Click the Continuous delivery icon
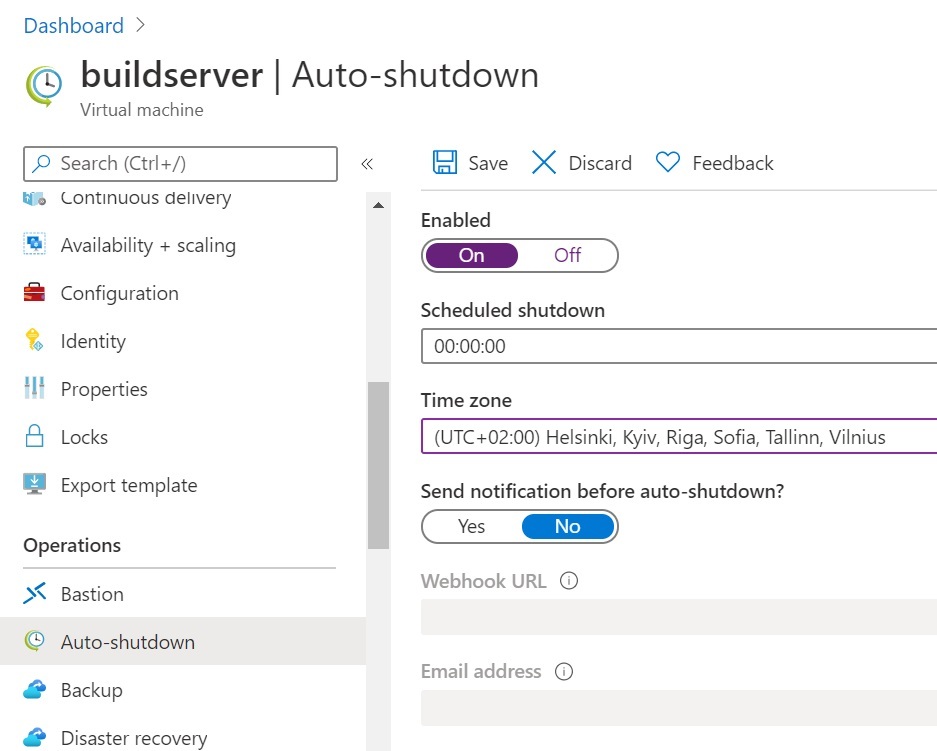This screenshot has height=751, width=937. 34,198
